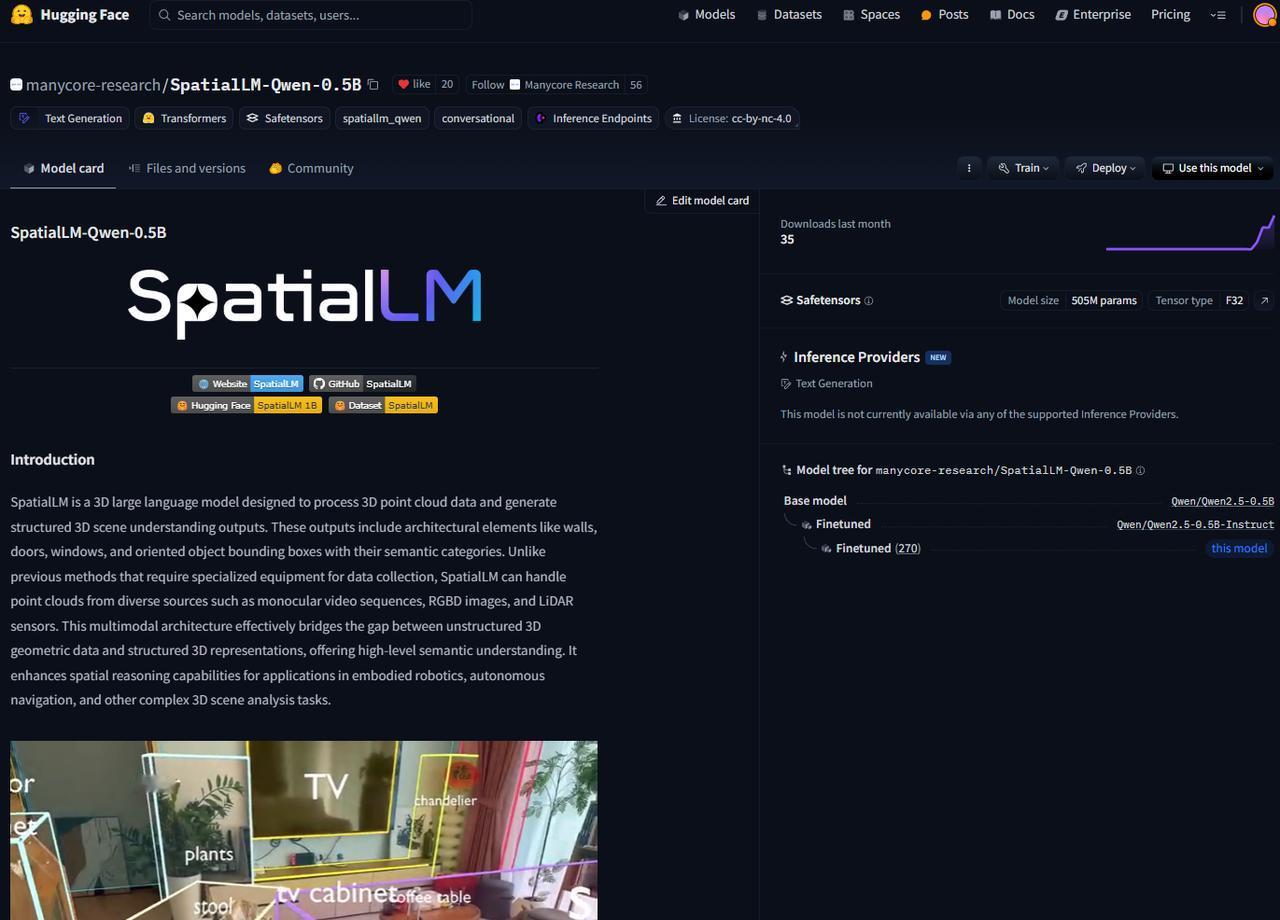Screen dimensions: 1280x920
Task: Open the Website SpatialLM badge
Action: click(248, 384)
